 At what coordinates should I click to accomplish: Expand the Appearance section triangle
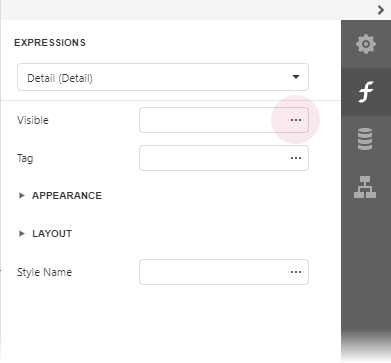pos(22,196)
